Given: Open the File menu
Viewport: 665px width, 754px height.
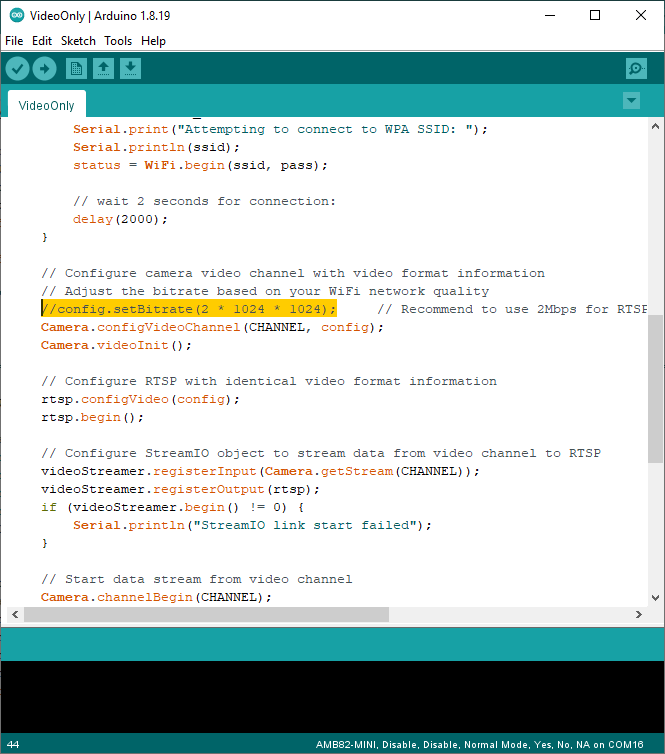Looking at the screenshot, I should coord(14,41).
